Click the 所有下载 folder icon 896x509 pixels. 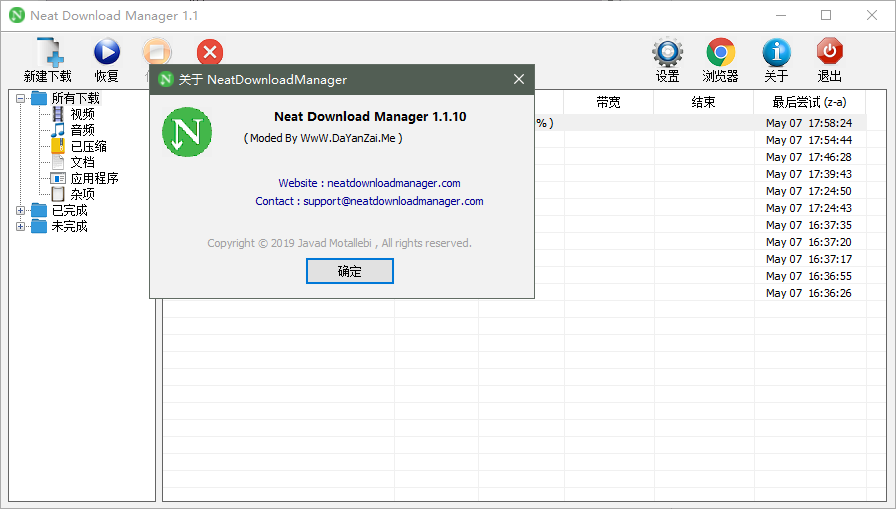point(39,98)
